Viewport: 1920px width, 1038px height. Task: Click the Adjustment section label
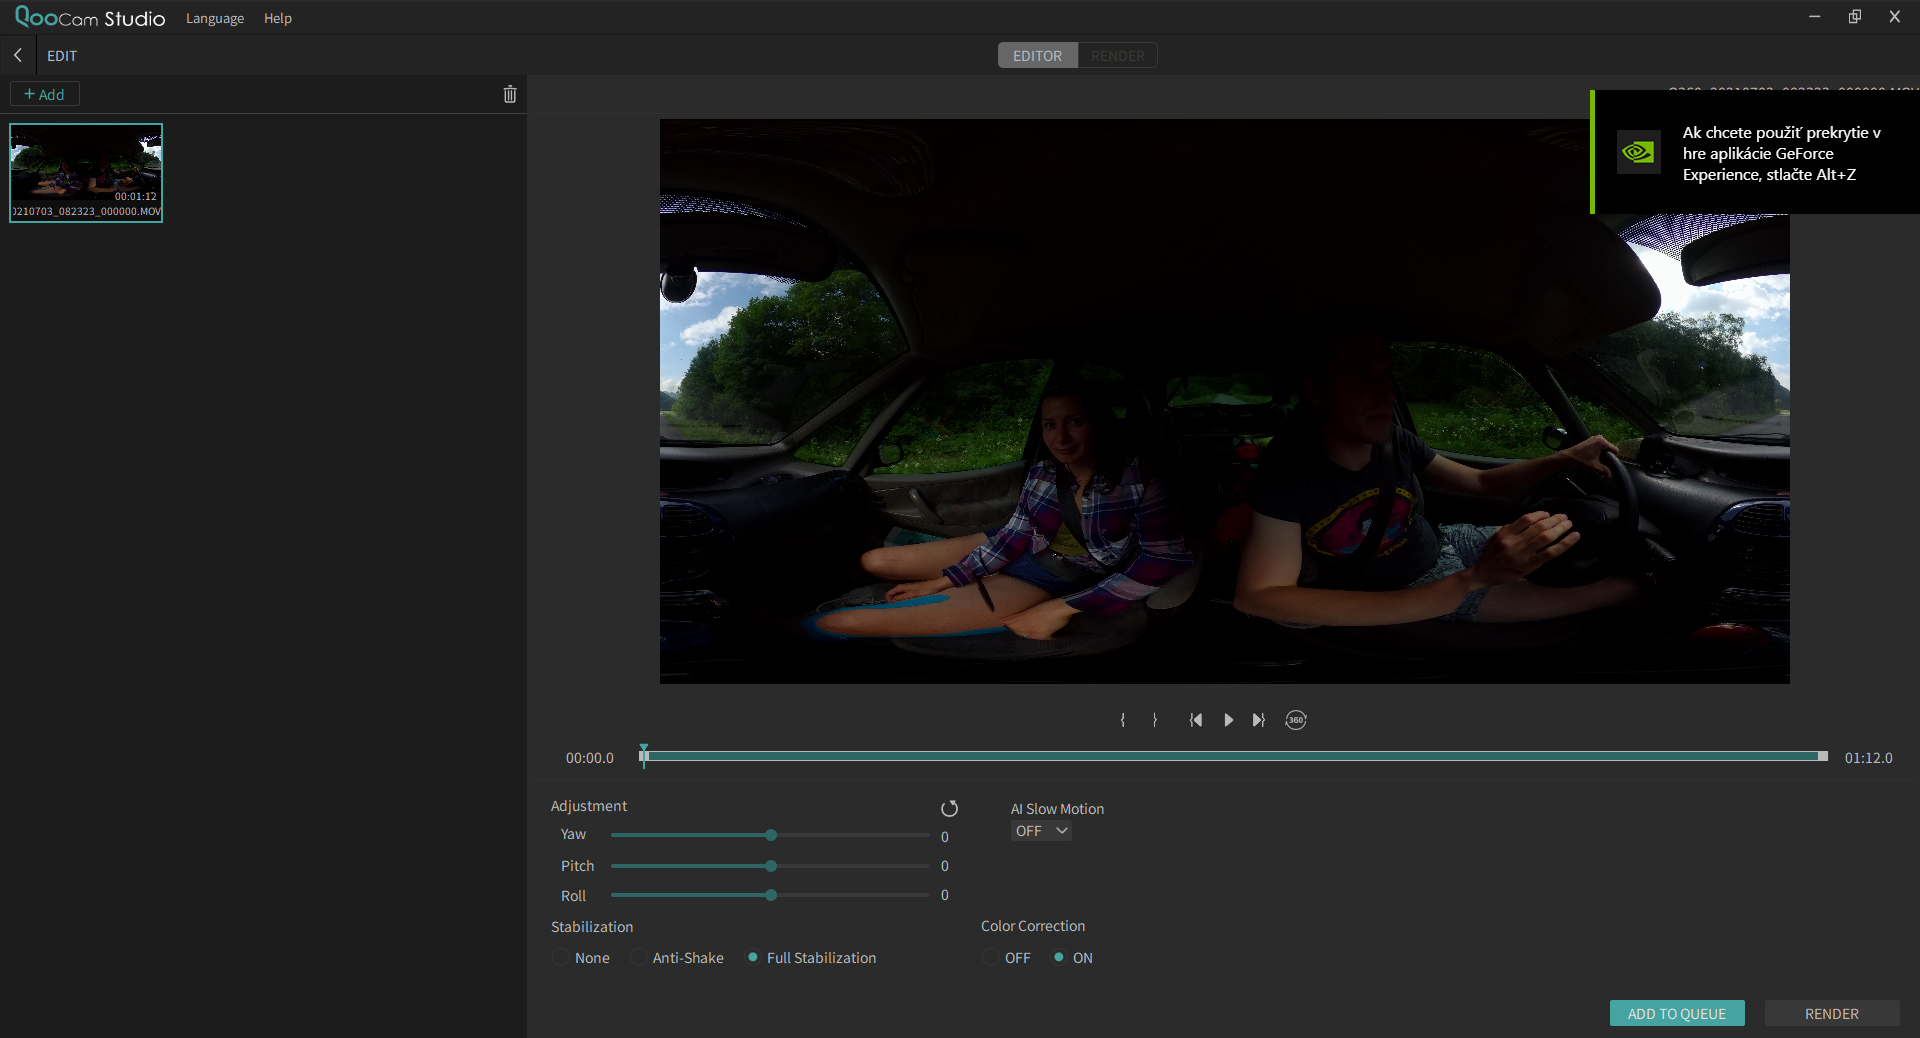589,806
